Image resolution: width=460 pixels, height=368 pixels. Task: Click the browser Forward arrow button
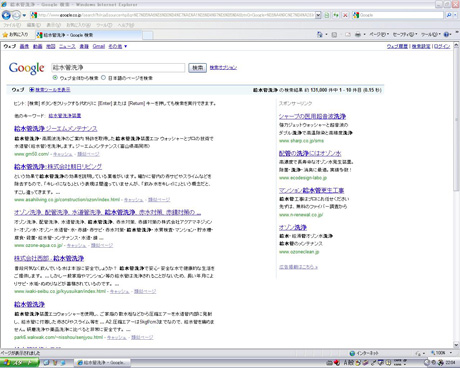point(16,15)
